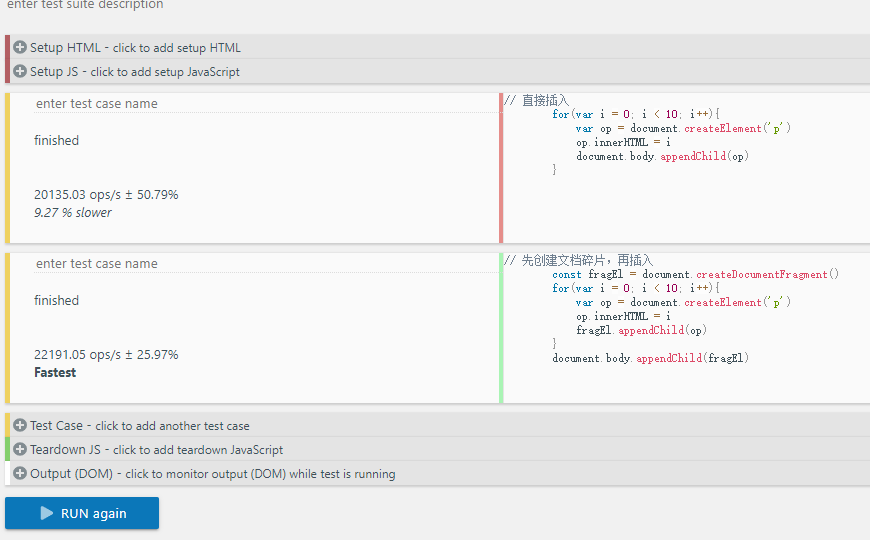Select text 20135.03 ops/s ± 50.79%
The height and width of the screenshot is (540, 870).
pyautogui.click(x=106, y=195)
